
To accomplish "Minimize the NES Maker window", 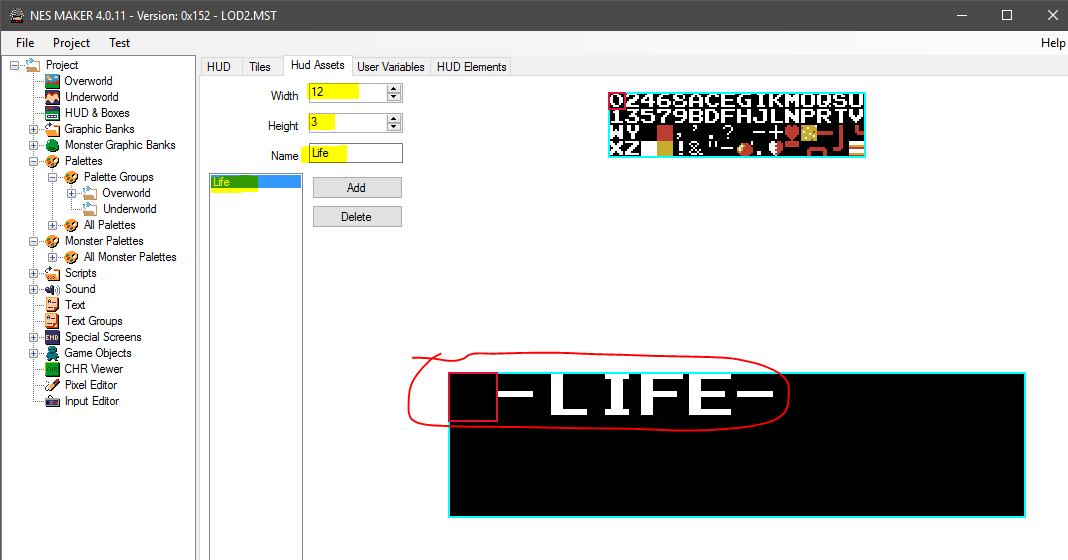I will coord(962,15).
